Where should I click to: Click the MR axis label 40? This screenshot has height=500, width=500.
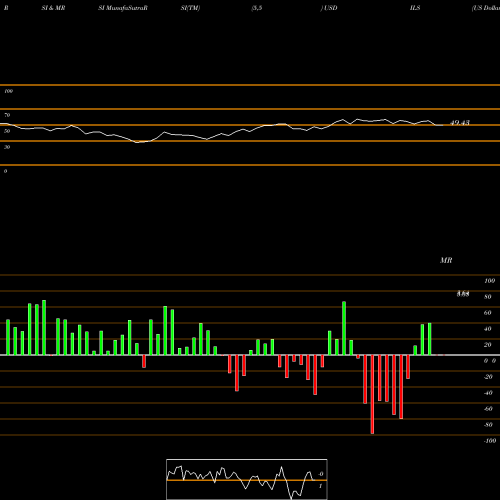pos(488,329)
